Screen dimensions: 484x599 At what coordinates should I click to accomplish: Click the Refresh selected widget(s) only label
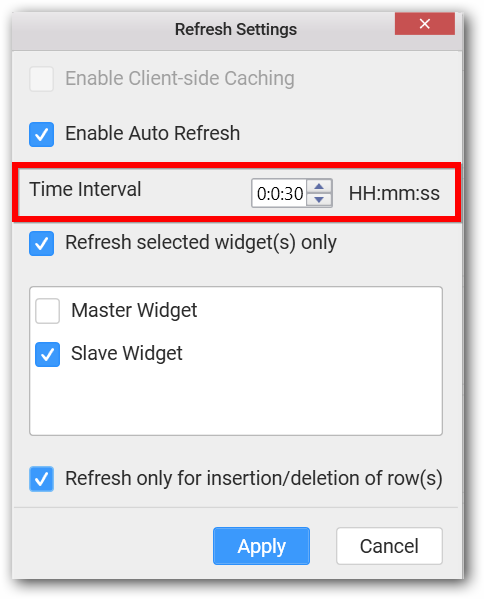click(x=201, y=243)
